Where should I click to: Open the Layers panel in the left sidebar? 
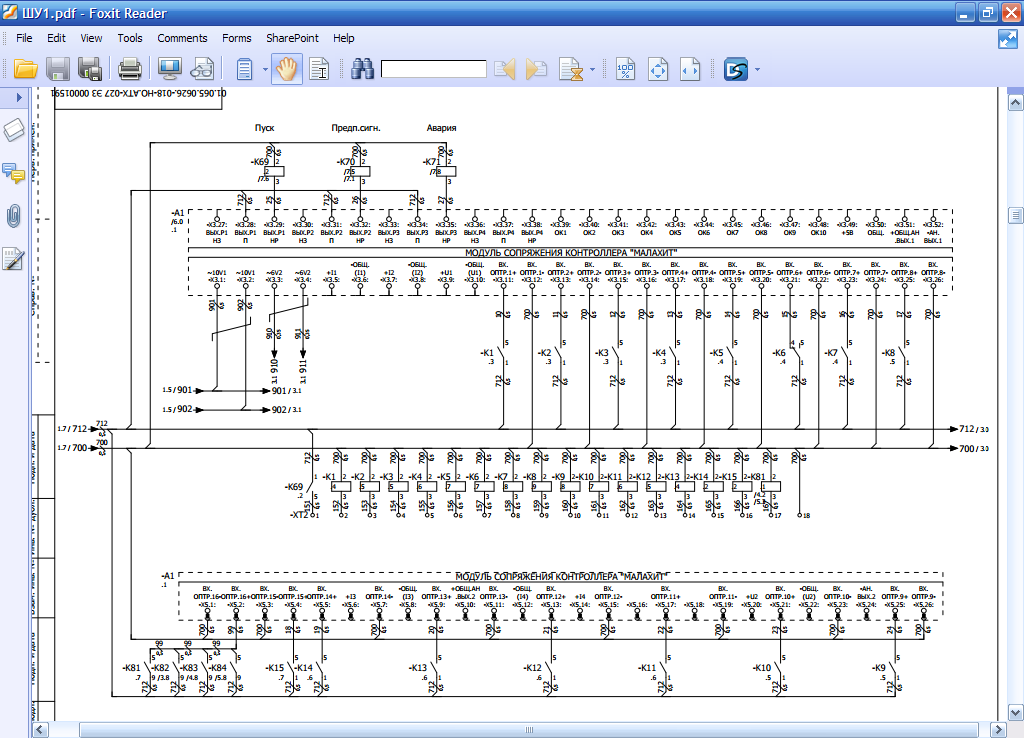point(14,131)
